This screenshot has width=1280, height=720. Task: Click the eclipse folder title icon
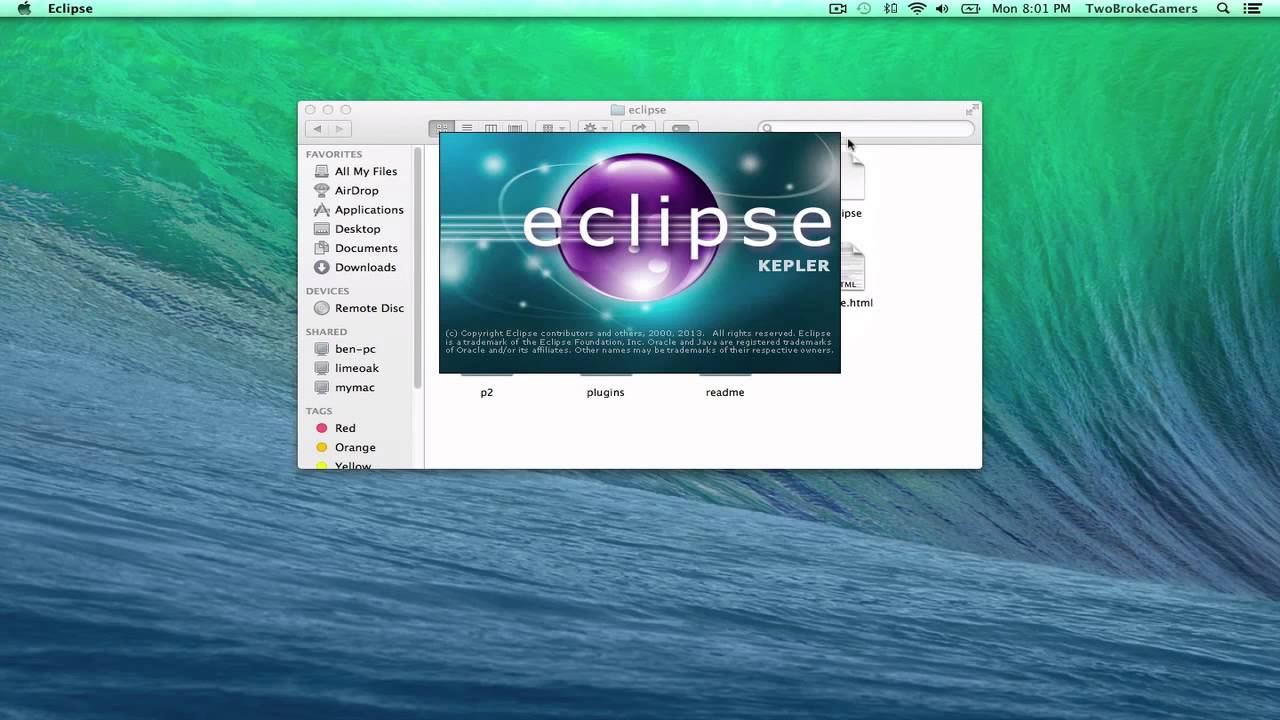pos(617,110)
